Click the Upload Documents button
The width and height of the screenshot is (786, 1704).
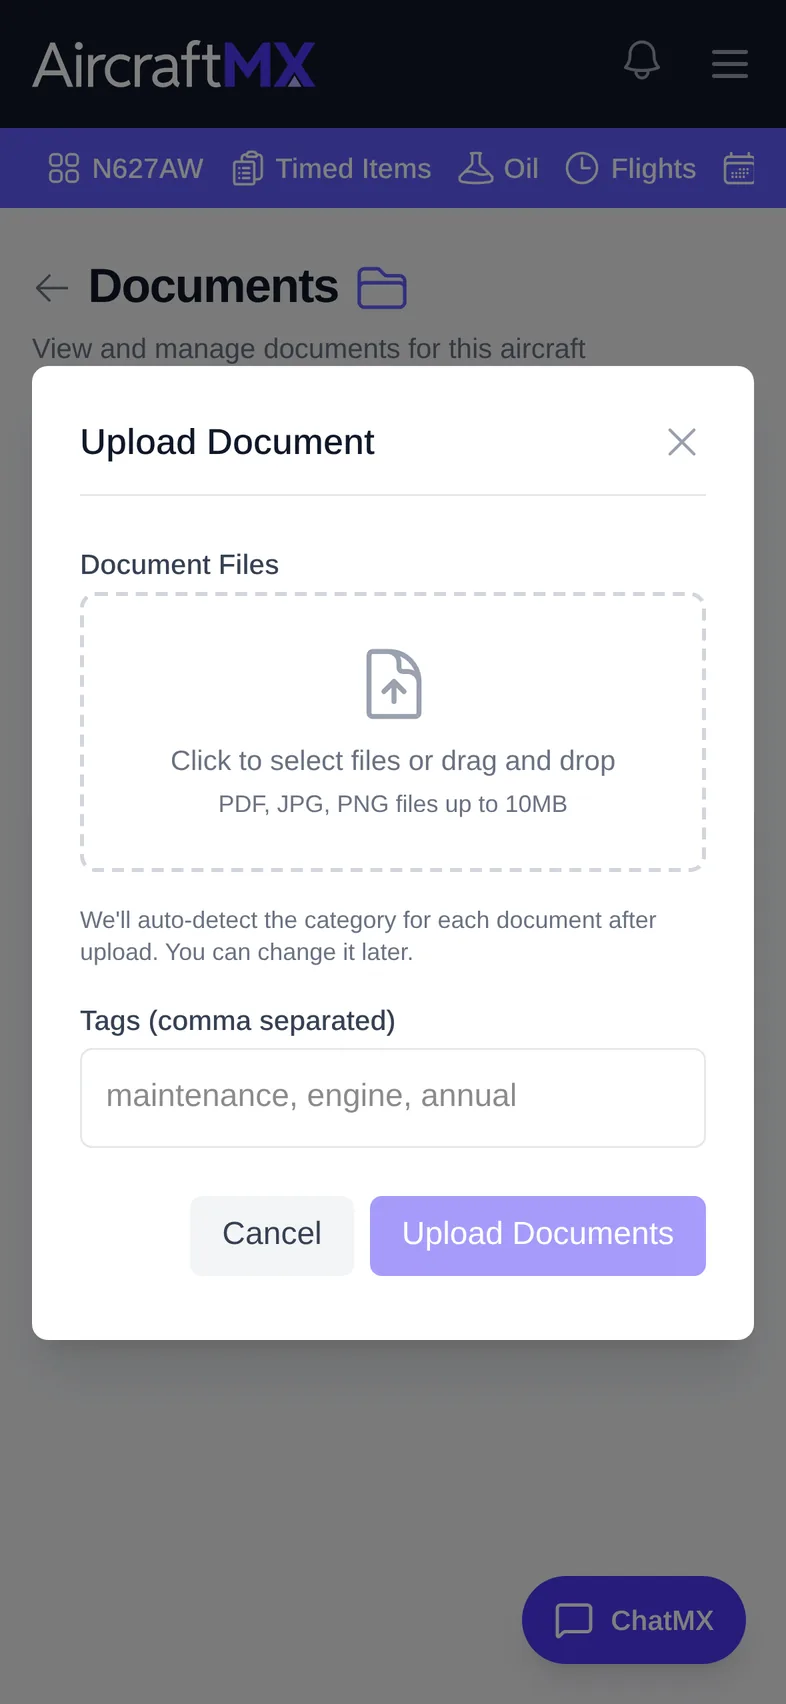click(538, 1236)
